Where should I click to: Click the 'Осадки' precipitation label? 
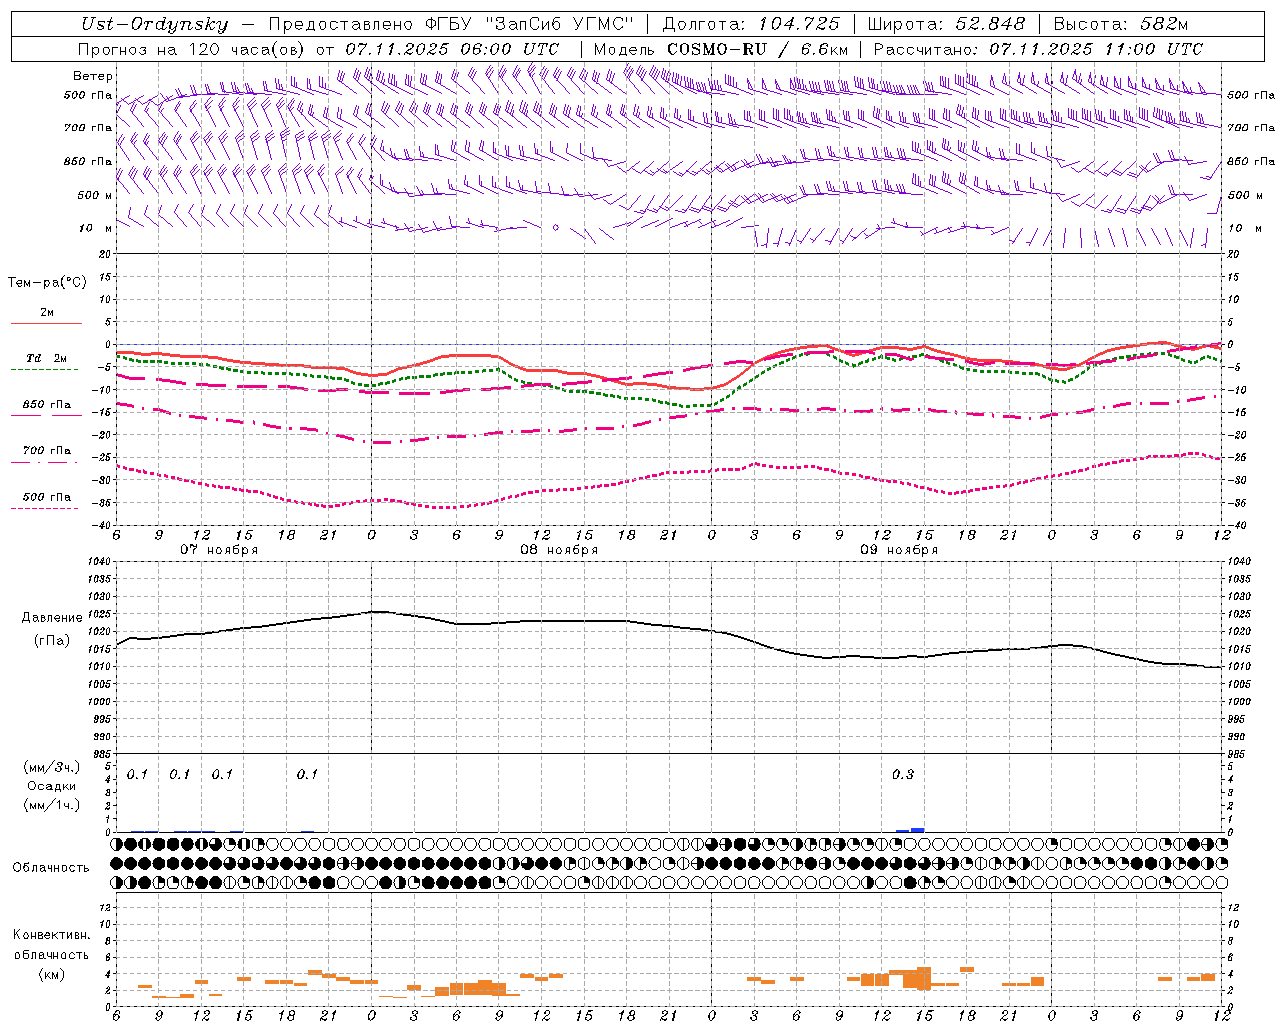(x=52, y=786)
